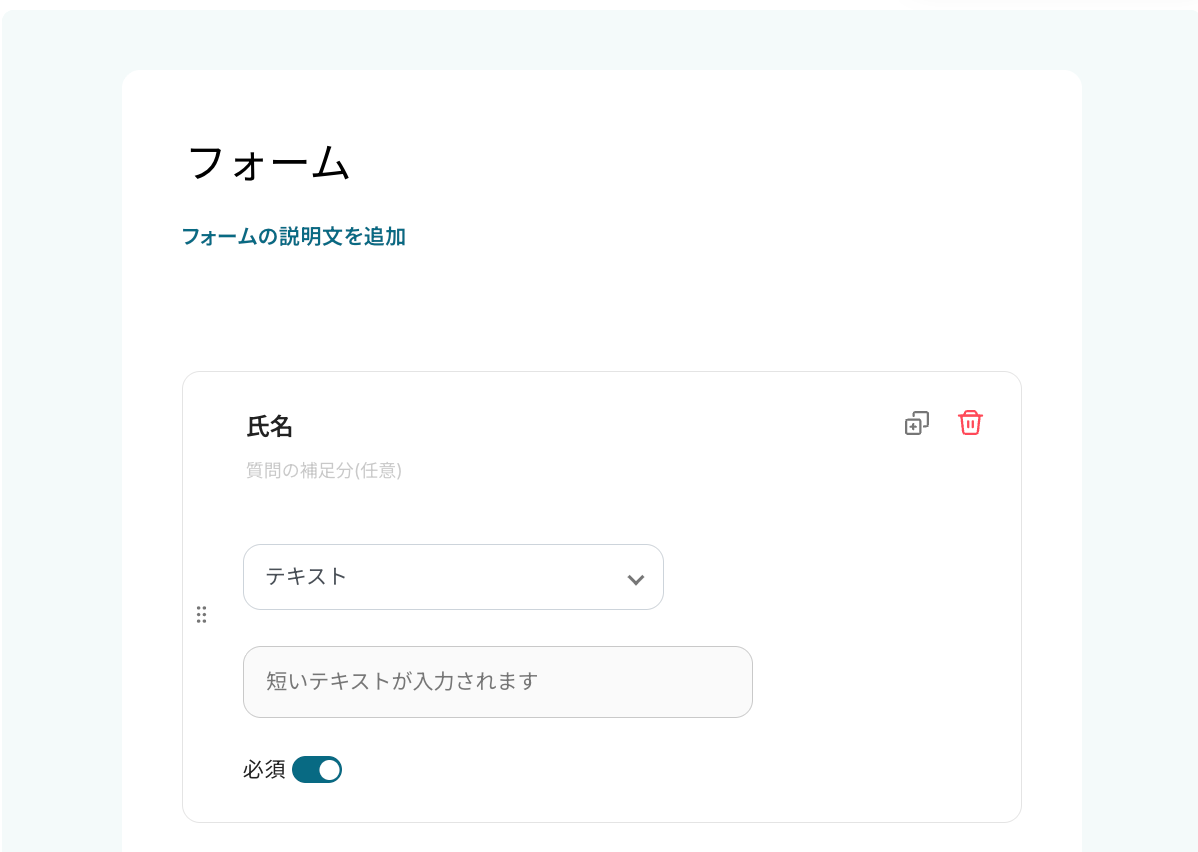Click the 短いテキストが入力されます input box
Screen dimensions: 1198x852
point(497,682)
